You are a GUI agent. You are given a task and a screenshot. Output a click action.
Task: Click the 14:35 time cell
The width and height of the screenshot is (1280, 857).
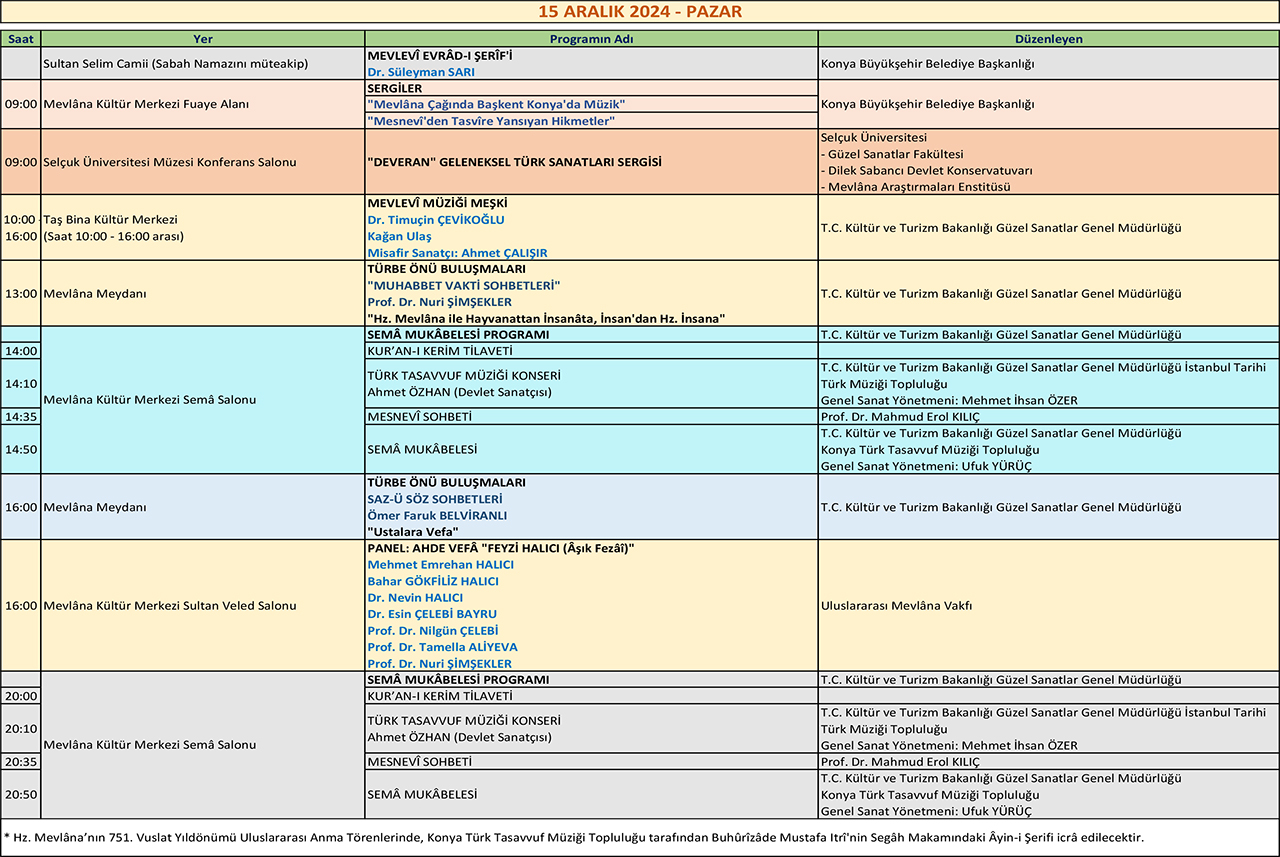[20, 417]
